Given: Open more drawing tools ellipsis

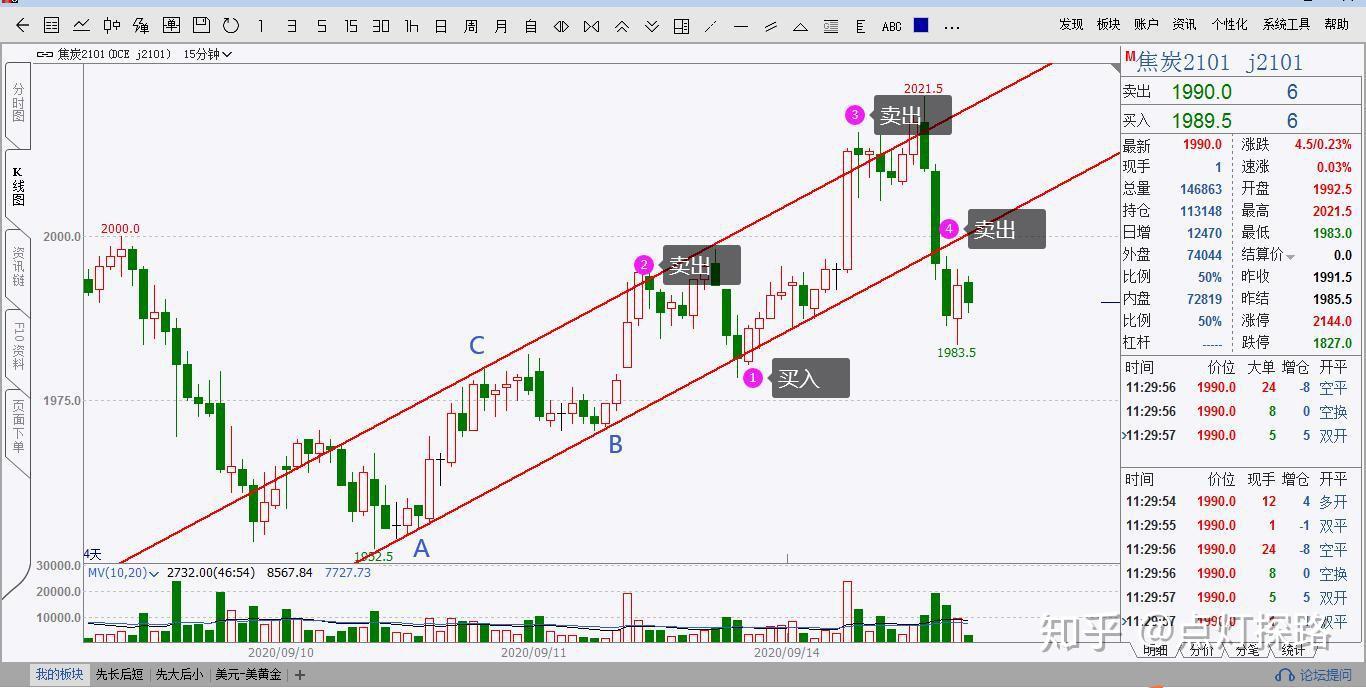Looking at the screenshot, I should [x=952, y=27].
